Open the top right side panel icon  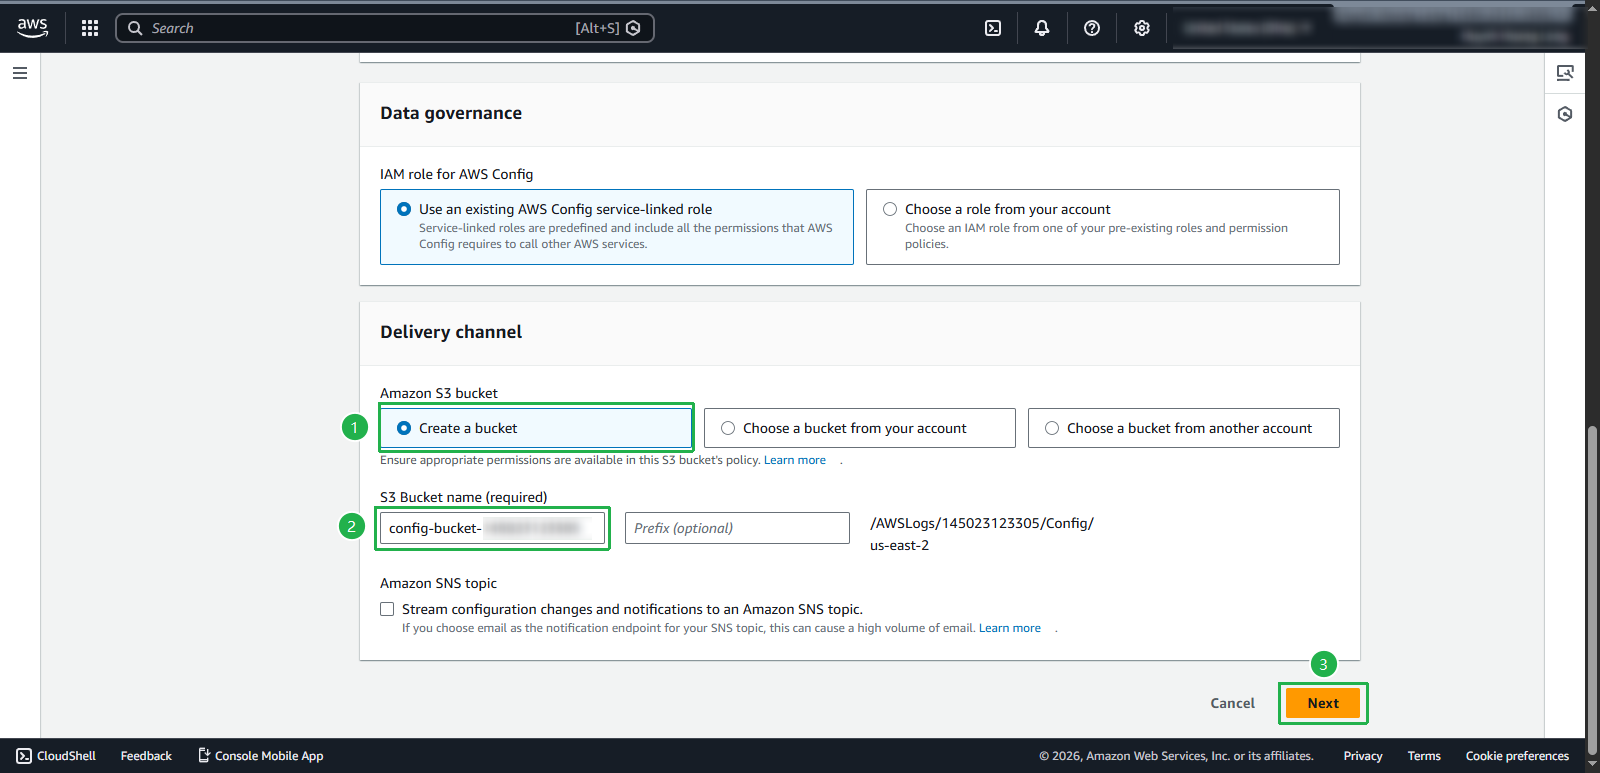pyautogui.click(x=1565, y=73)
